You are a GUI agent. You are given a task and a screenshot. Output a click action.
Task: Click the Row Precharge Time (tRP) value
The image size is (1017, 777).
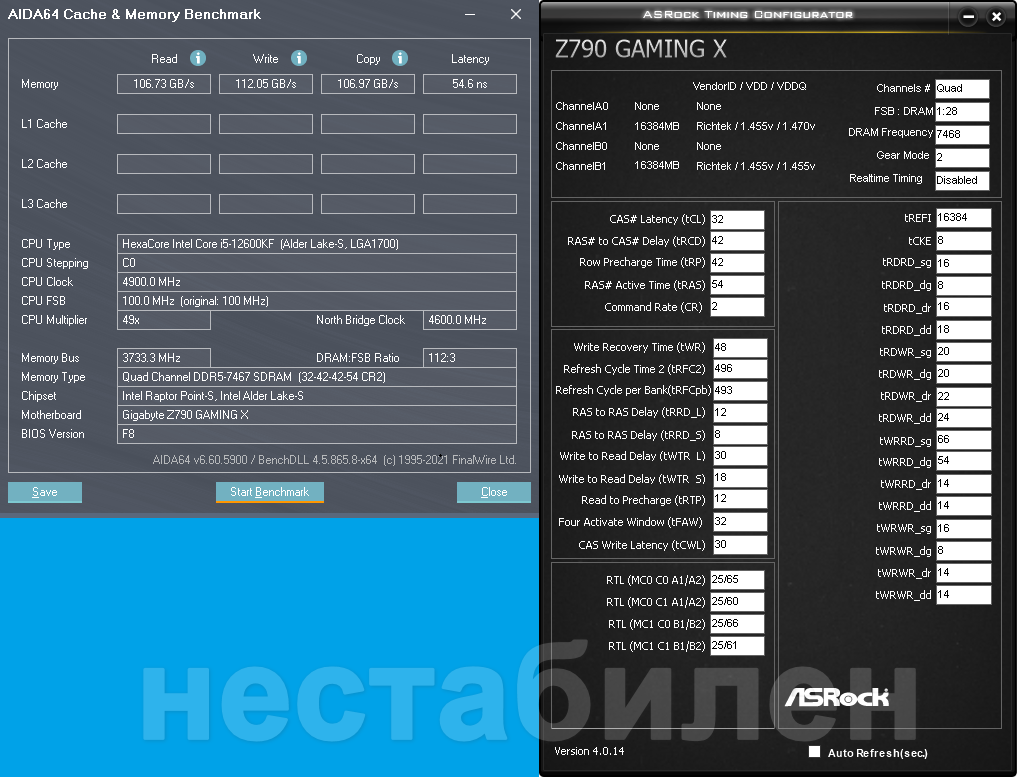tap(737, 263)
